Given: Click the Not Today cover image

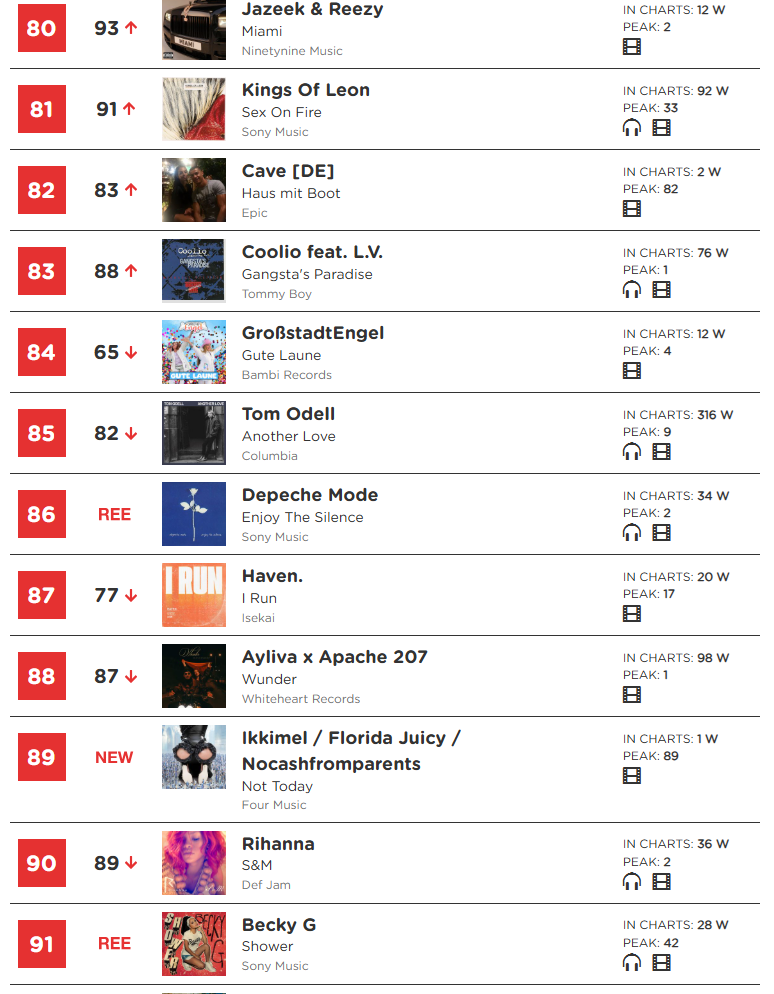Looking at the screenshot, I should point(193,757).
